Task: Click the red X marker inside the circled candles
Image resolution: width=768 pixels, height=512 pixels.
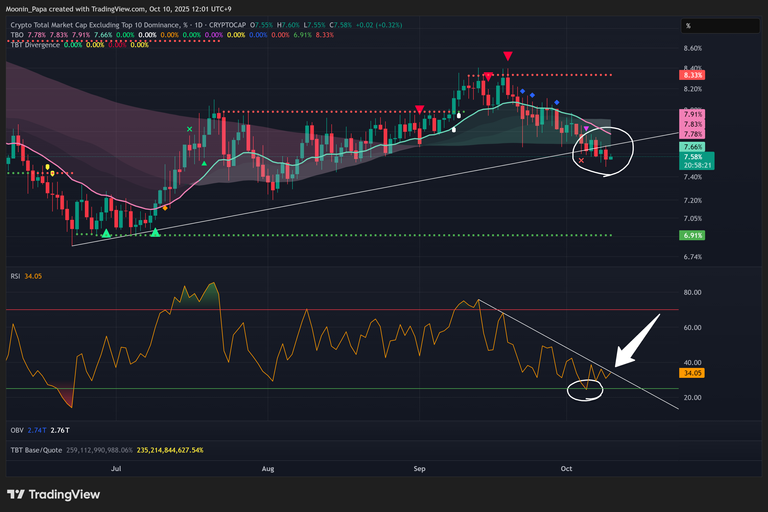Action: (582, 160)
